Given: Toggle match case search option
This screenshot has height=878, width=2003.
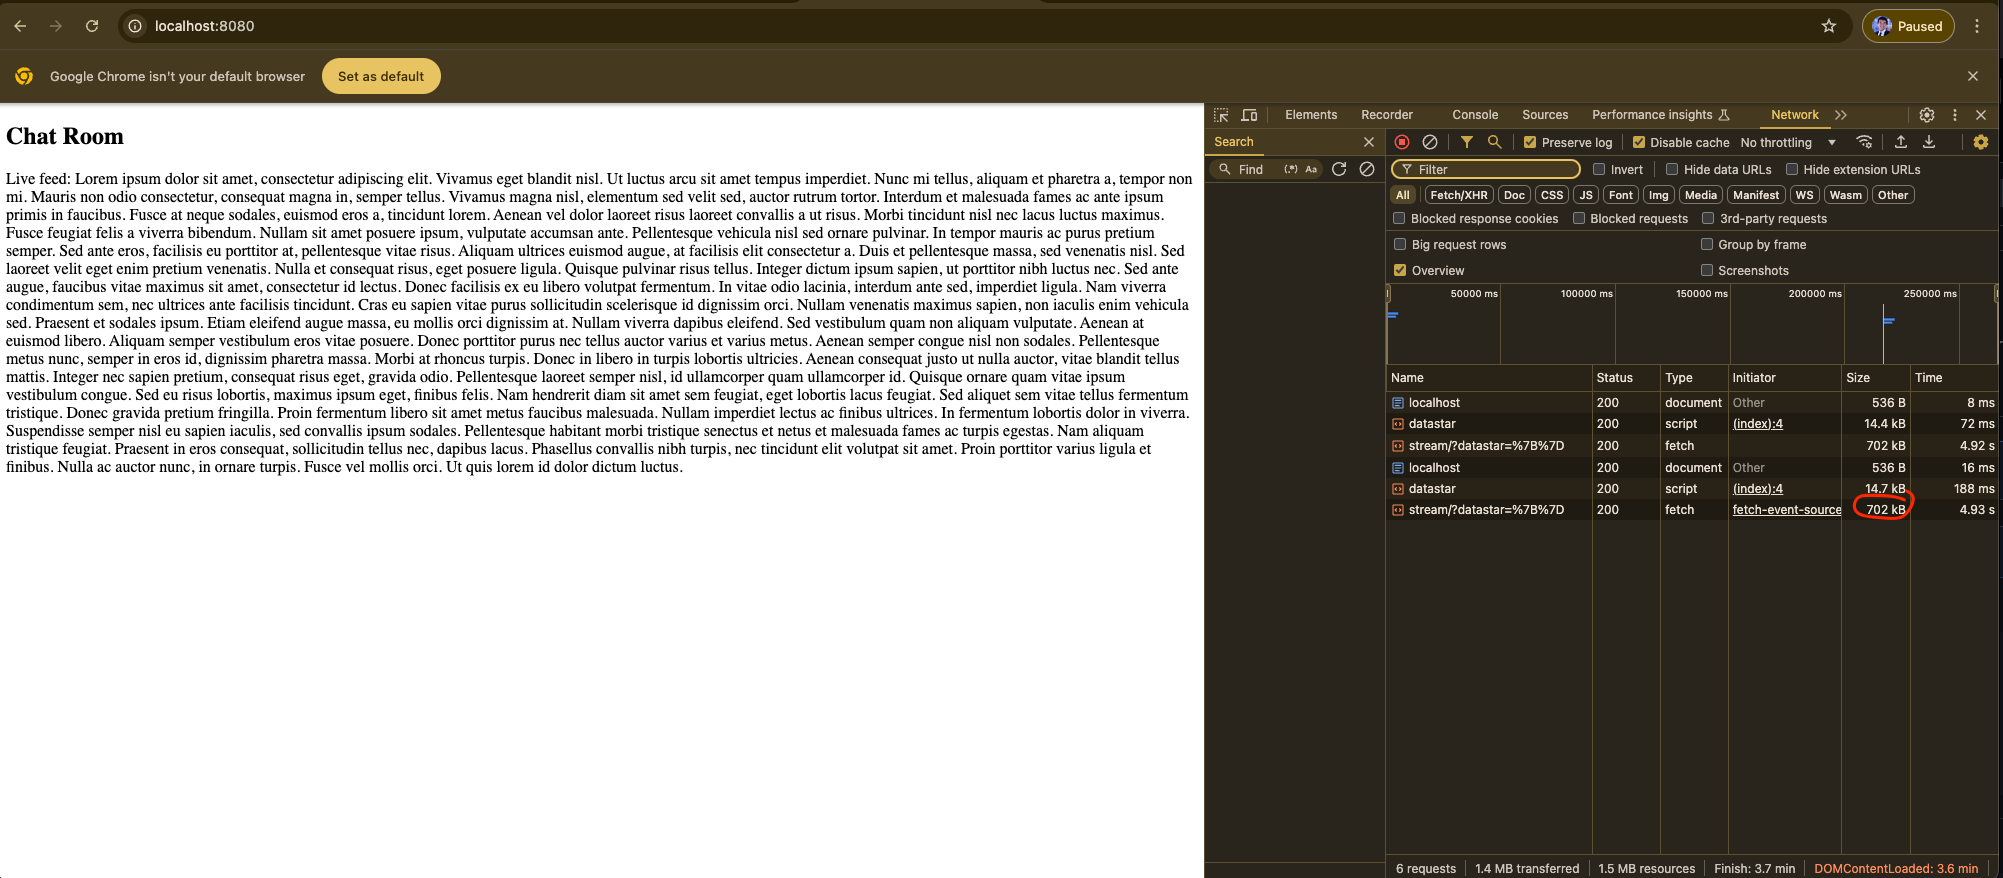Looking at the screenshot, I should tap(1311, 169).
